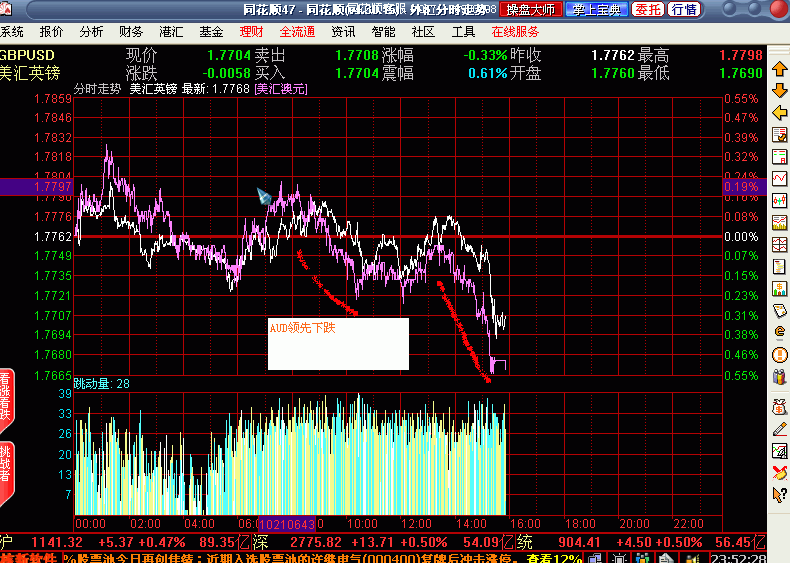Open the red 理财 menu
Image resolution: width=790 pixels, height=563 pixels.
[251, 32]
